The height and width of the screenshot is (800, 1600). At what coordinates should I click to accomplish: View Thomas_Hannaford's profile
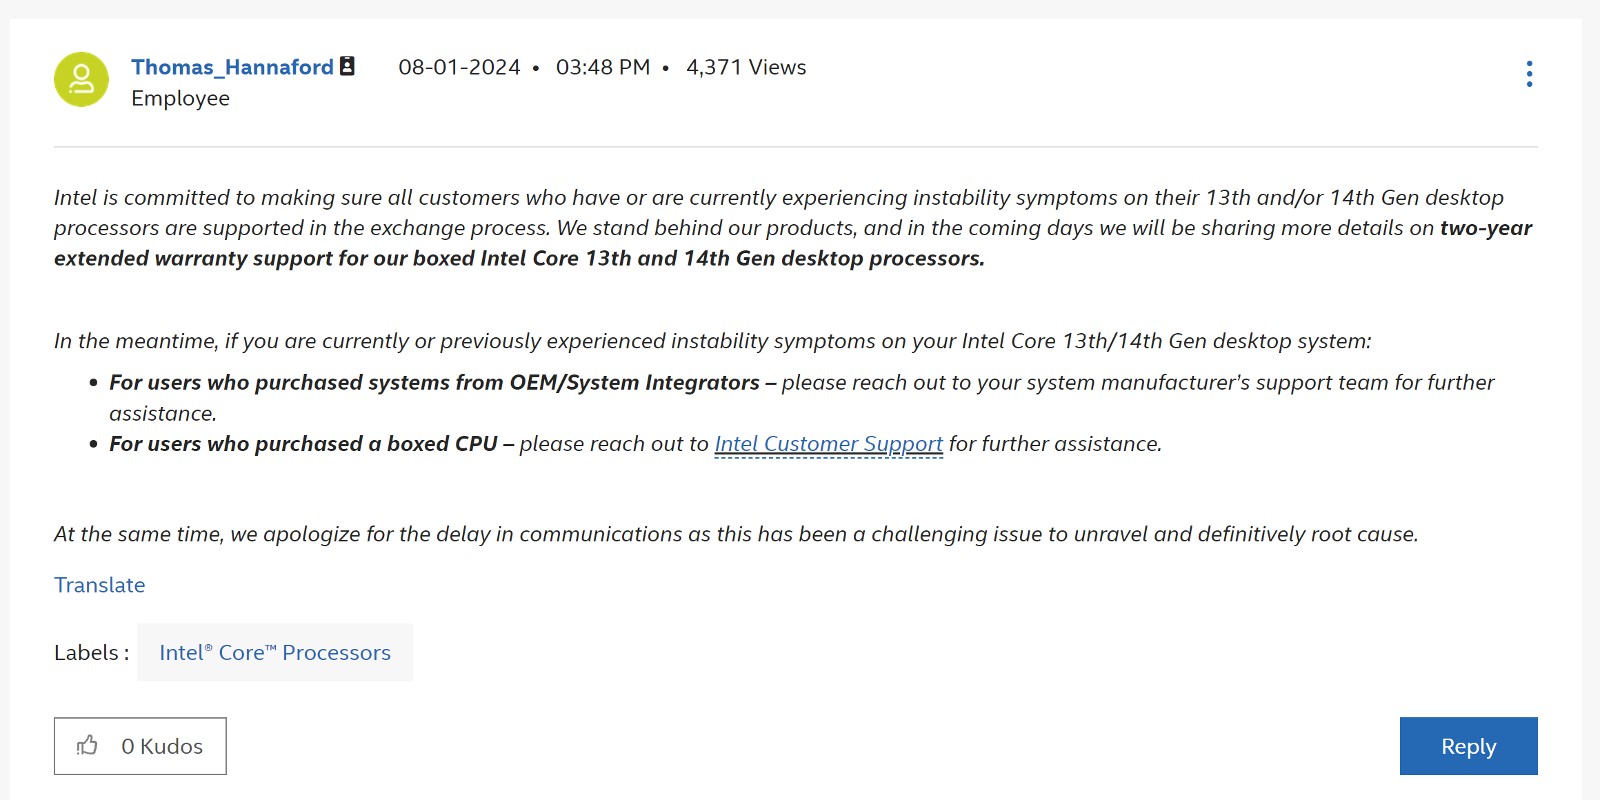(x=232, y=67)
